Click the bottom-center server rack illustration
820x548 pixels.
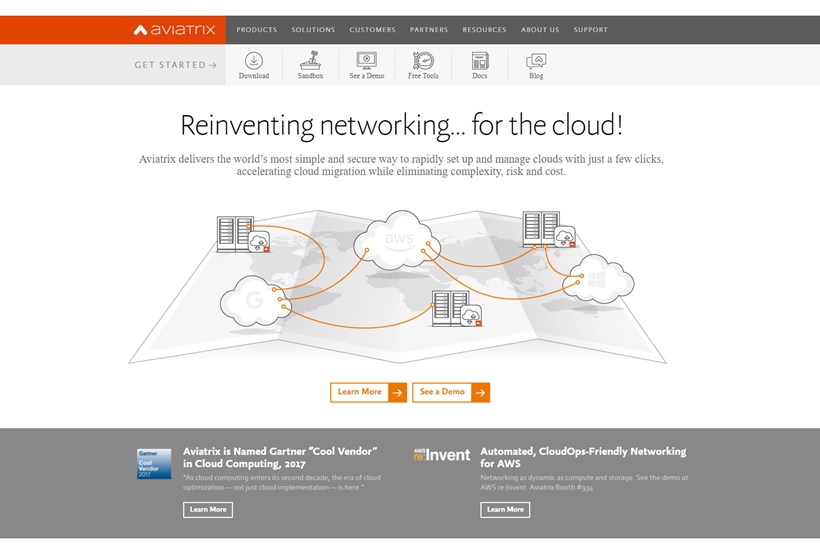tap(457, 309)
